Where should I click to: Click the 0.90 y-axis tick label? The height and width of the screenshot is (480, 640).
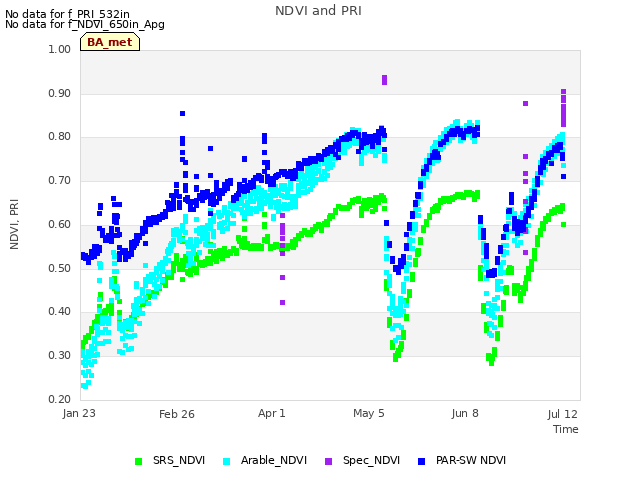pos(60,93)
